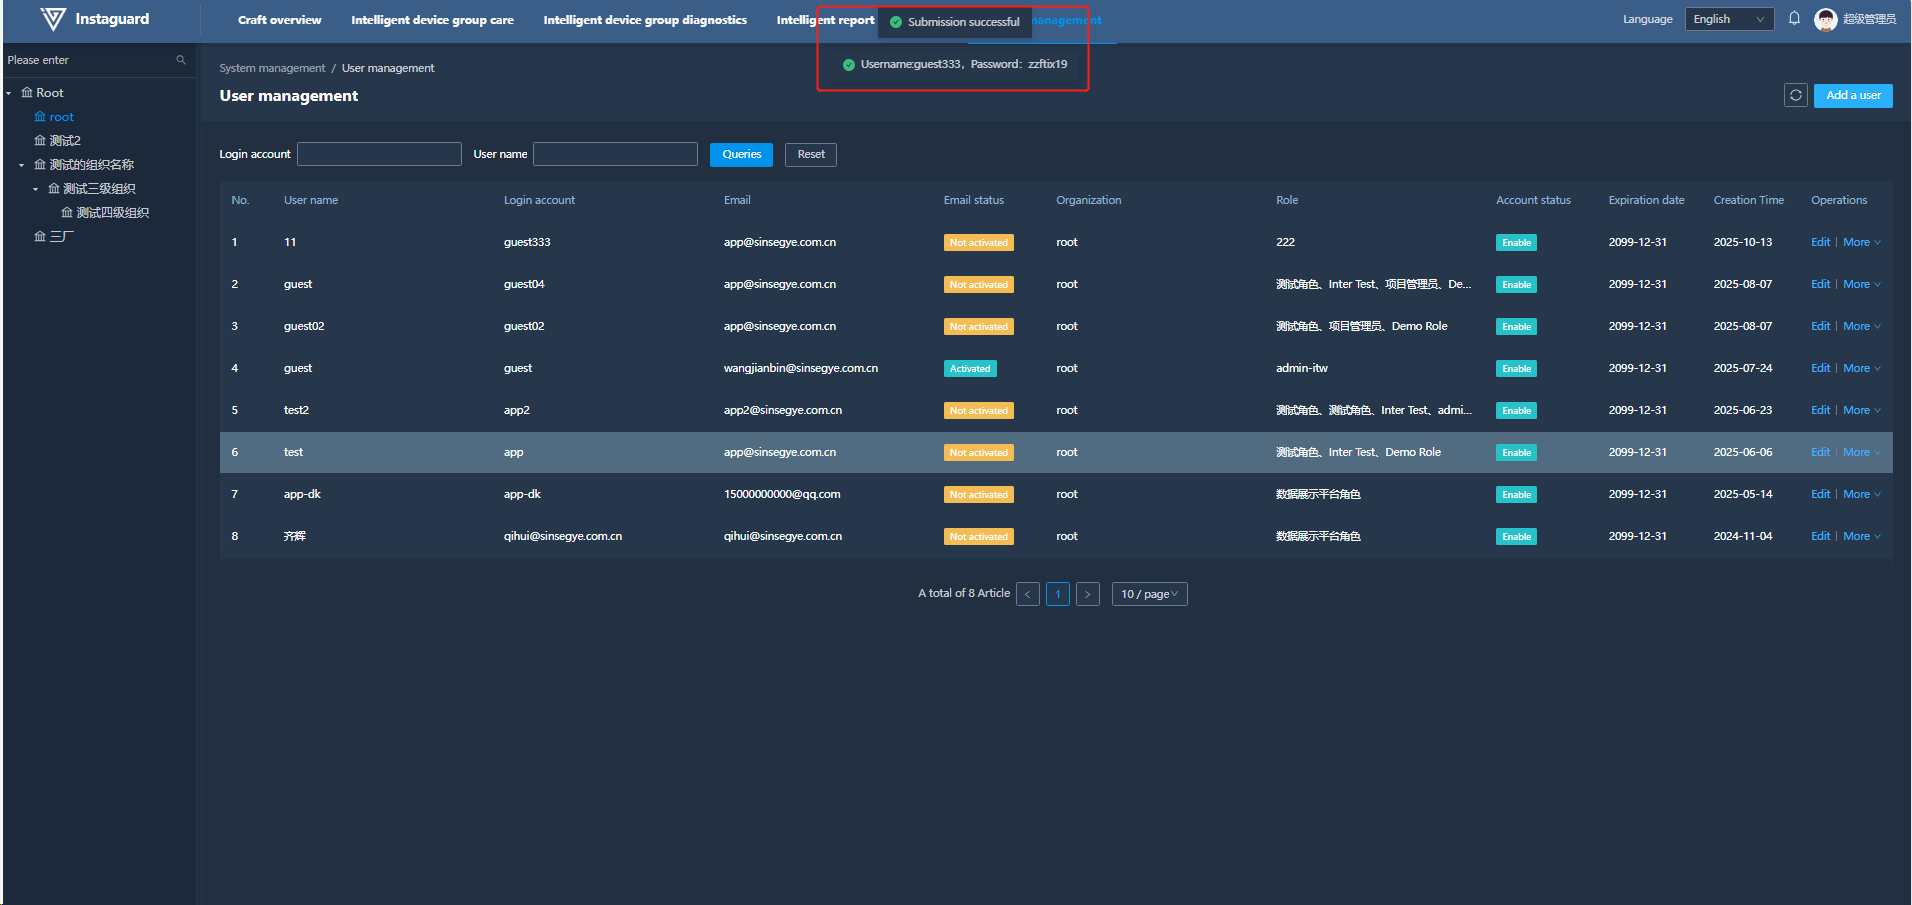
Task: Expand More options for guest333 row
Action: tap(1860, 243)
